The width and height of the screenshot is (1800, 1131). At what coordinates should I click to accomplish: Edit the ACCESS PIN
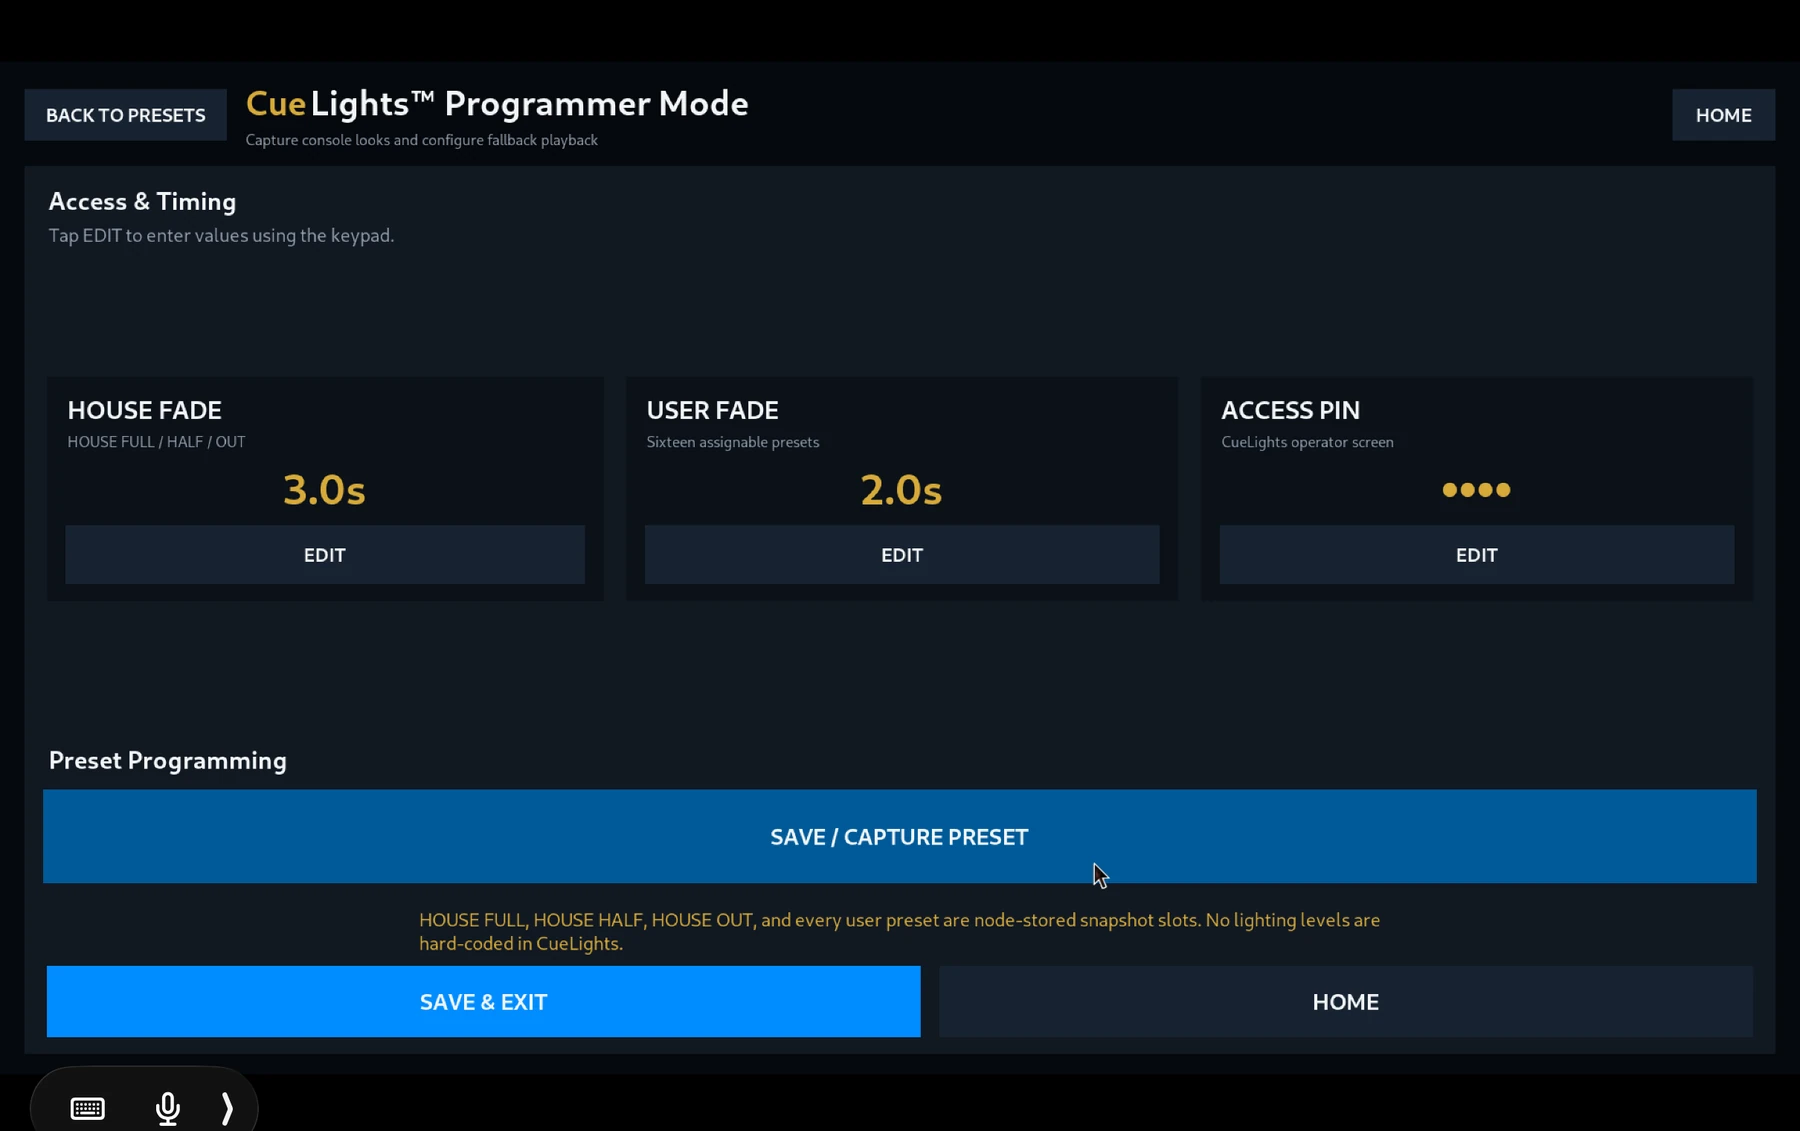point(1477,555)
